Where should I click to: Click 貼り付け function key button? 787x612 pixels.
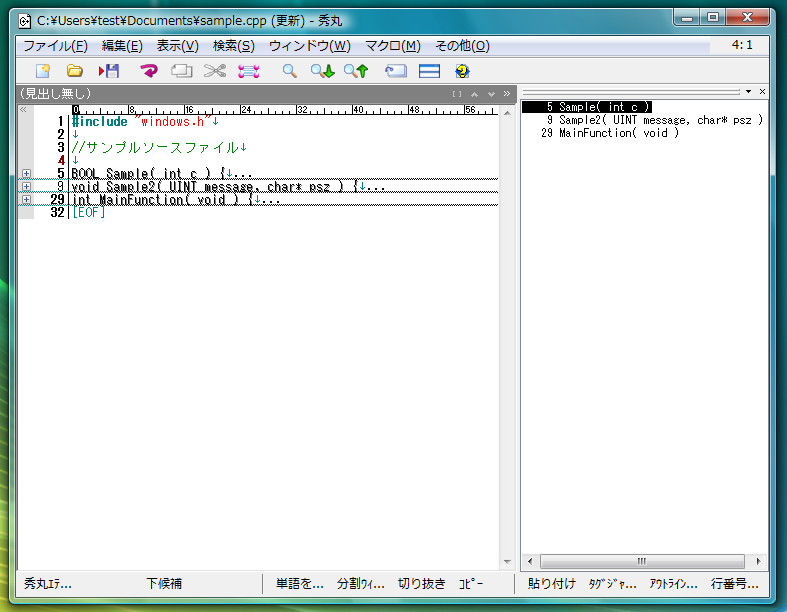pyautogui.click(x=552, y=583)
